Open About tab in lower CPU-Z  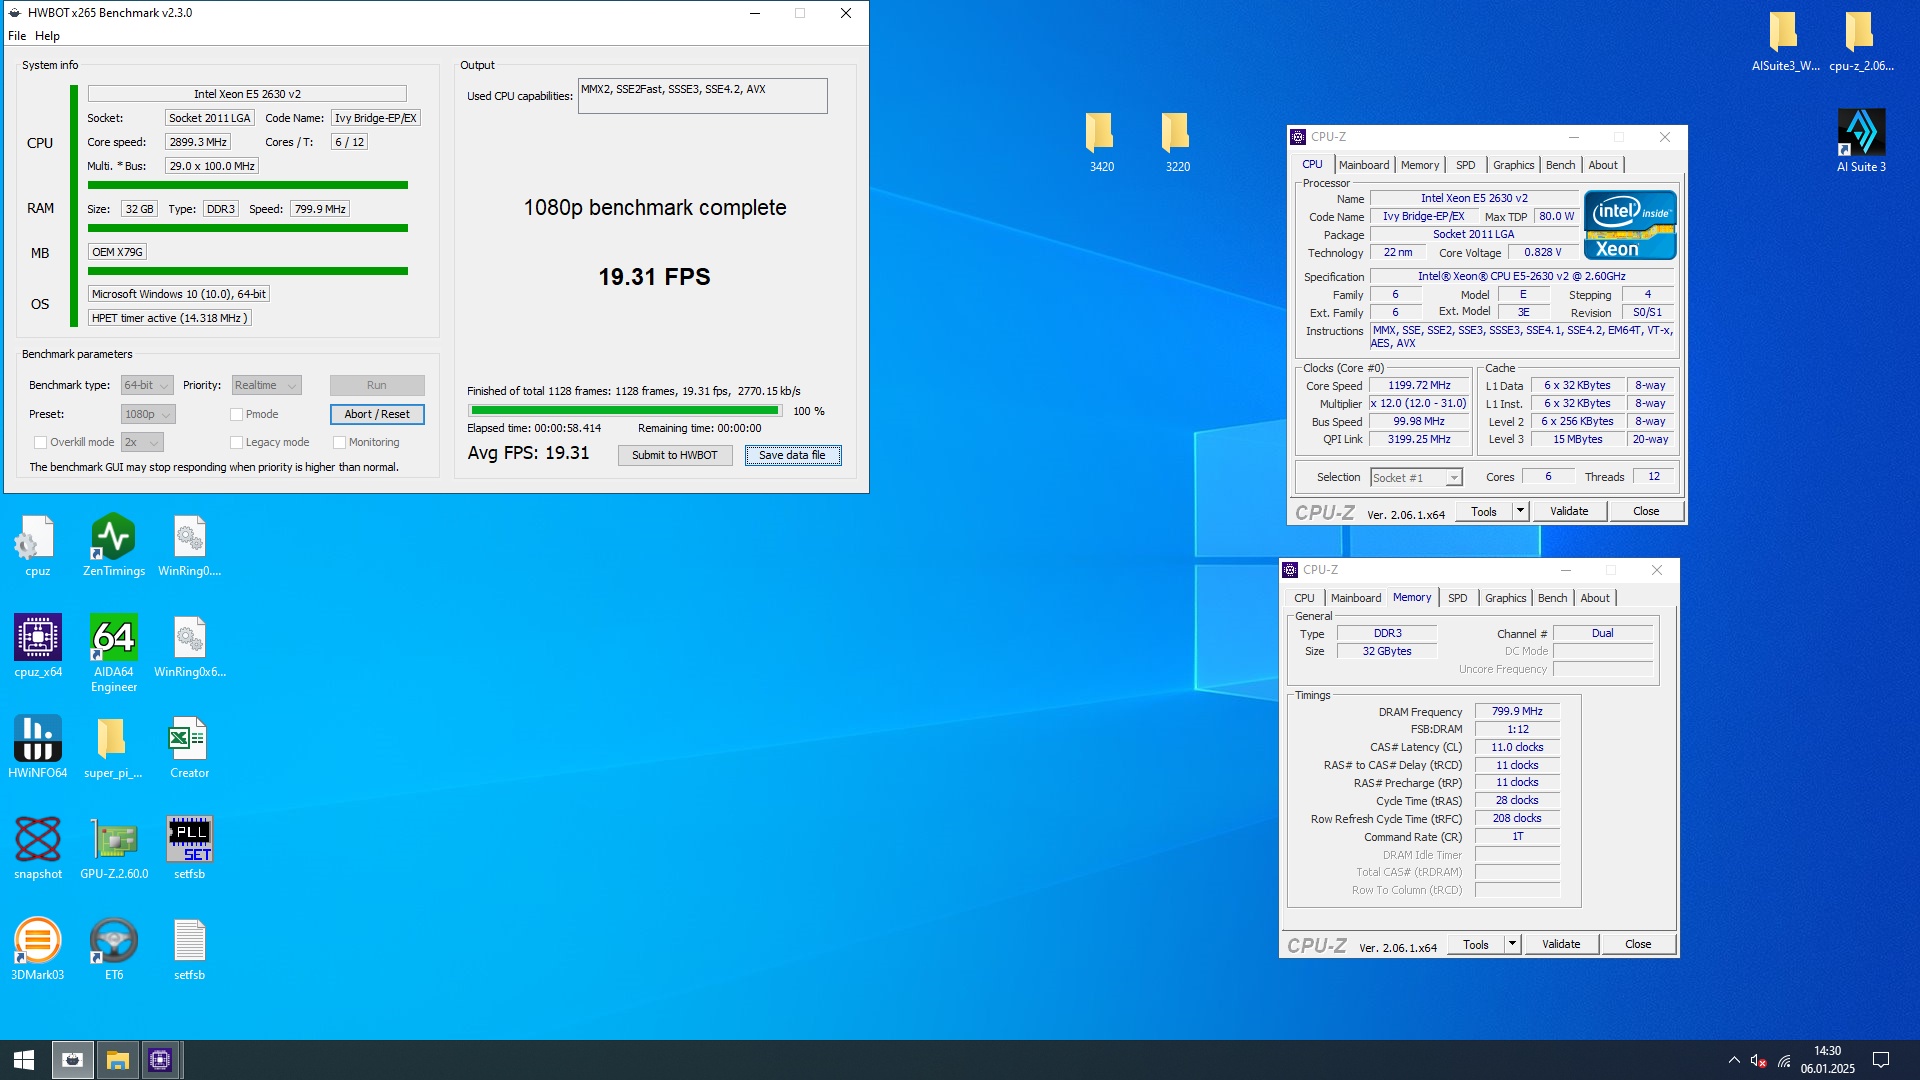(1595, 598)
